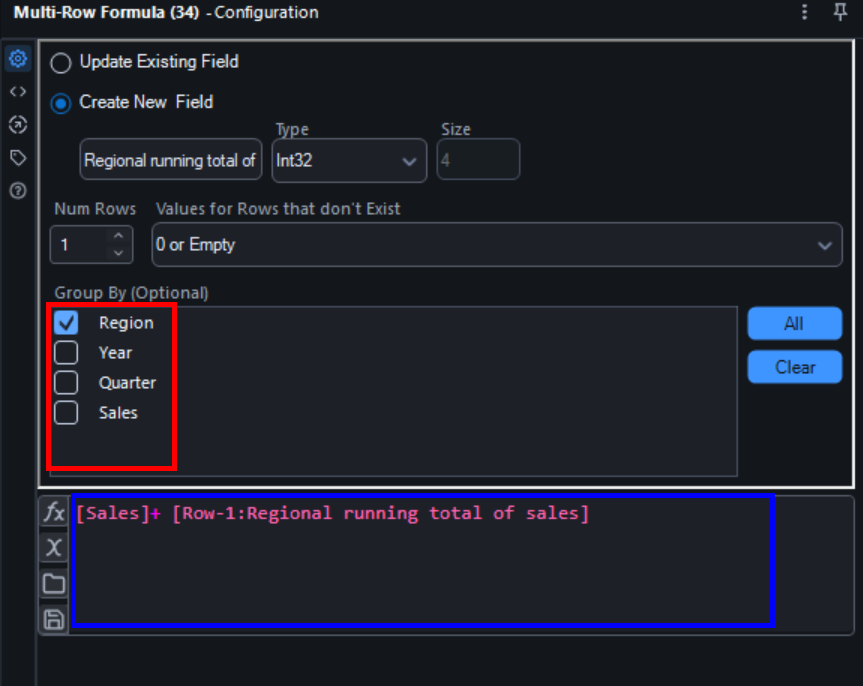Viewport: 863px width, 686px height.
Task: Save the expression with disk icon
Action: [x=54, y=619]
